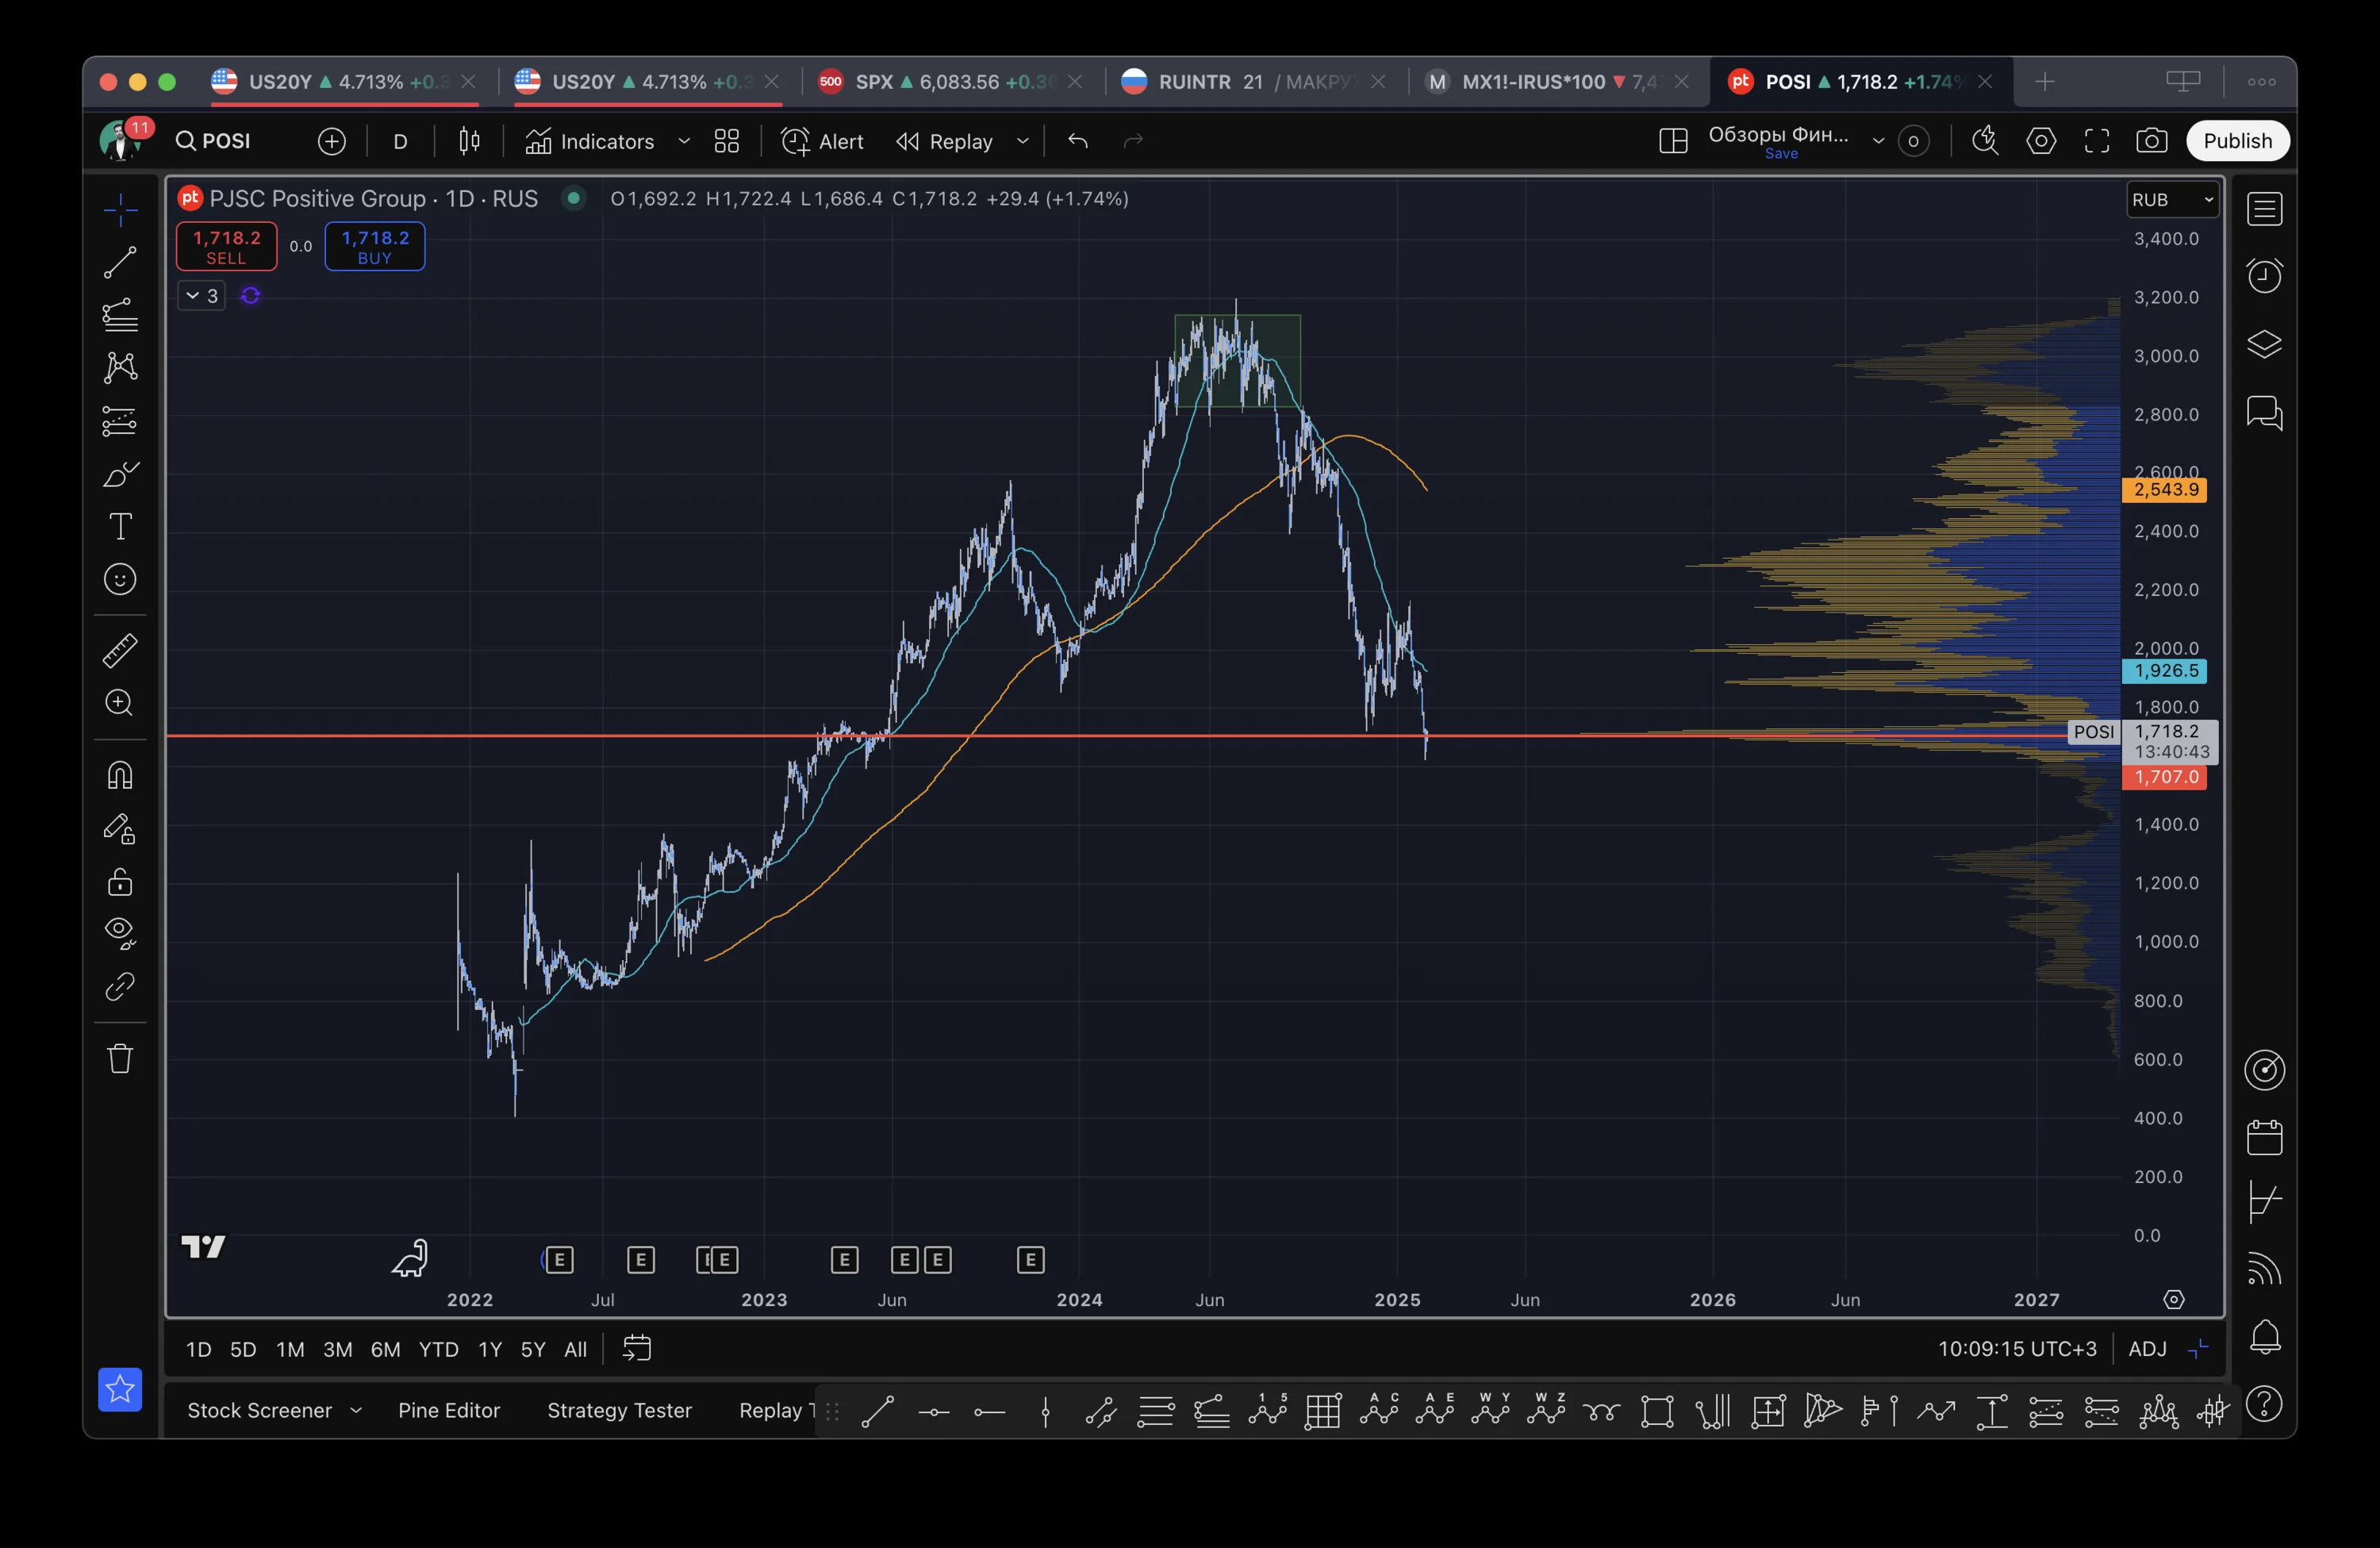This screenshot has width=2380, height=1548.
Task: Remove drawings with the trash icon
Action: click(x=120, y=1058)
